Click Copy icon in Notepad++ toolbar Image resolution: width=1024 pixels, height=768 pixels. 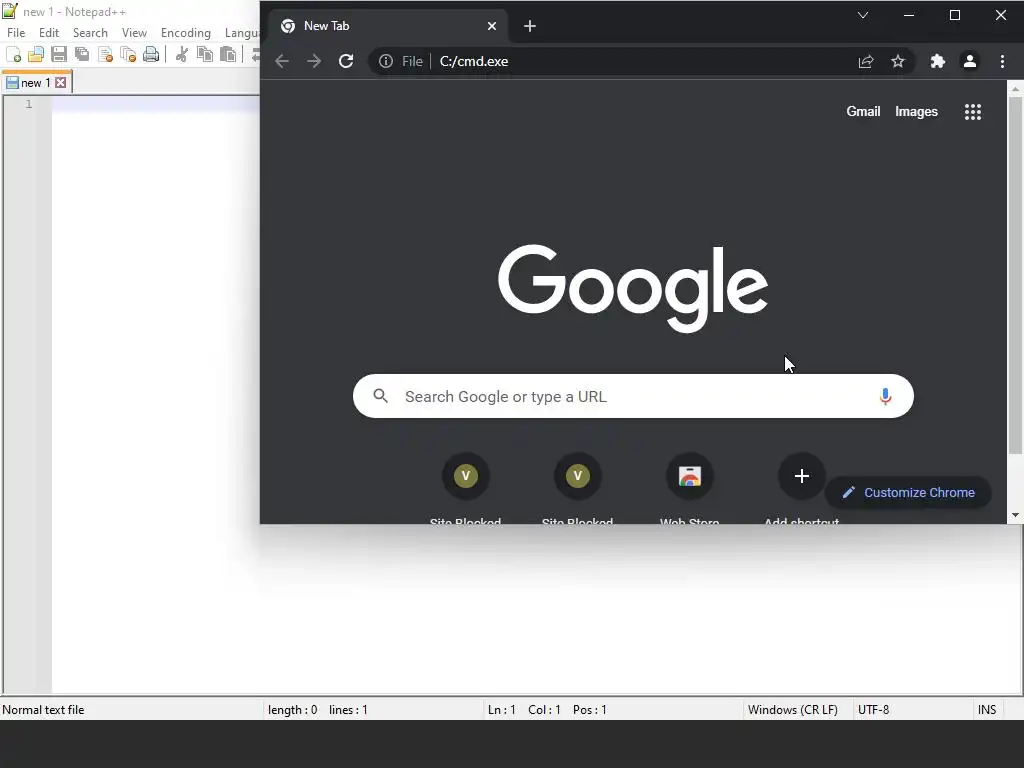pos(205,55)
